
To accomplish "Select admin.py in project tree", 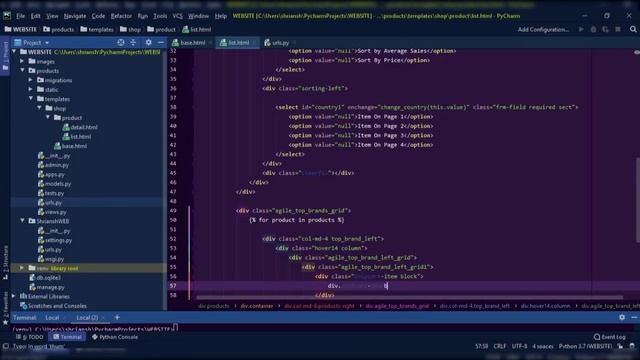I will (53, 165).
